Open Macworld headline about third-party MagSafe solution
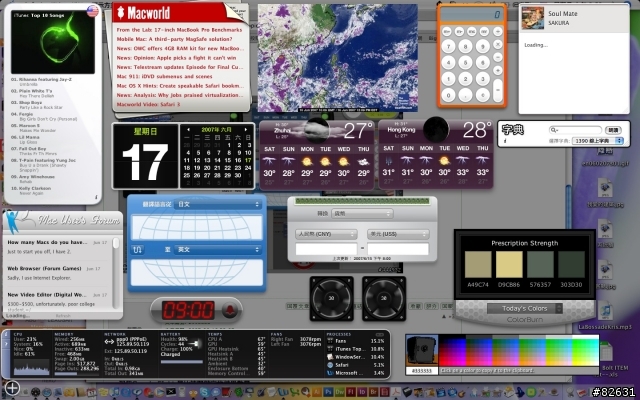 coord(174,39)
